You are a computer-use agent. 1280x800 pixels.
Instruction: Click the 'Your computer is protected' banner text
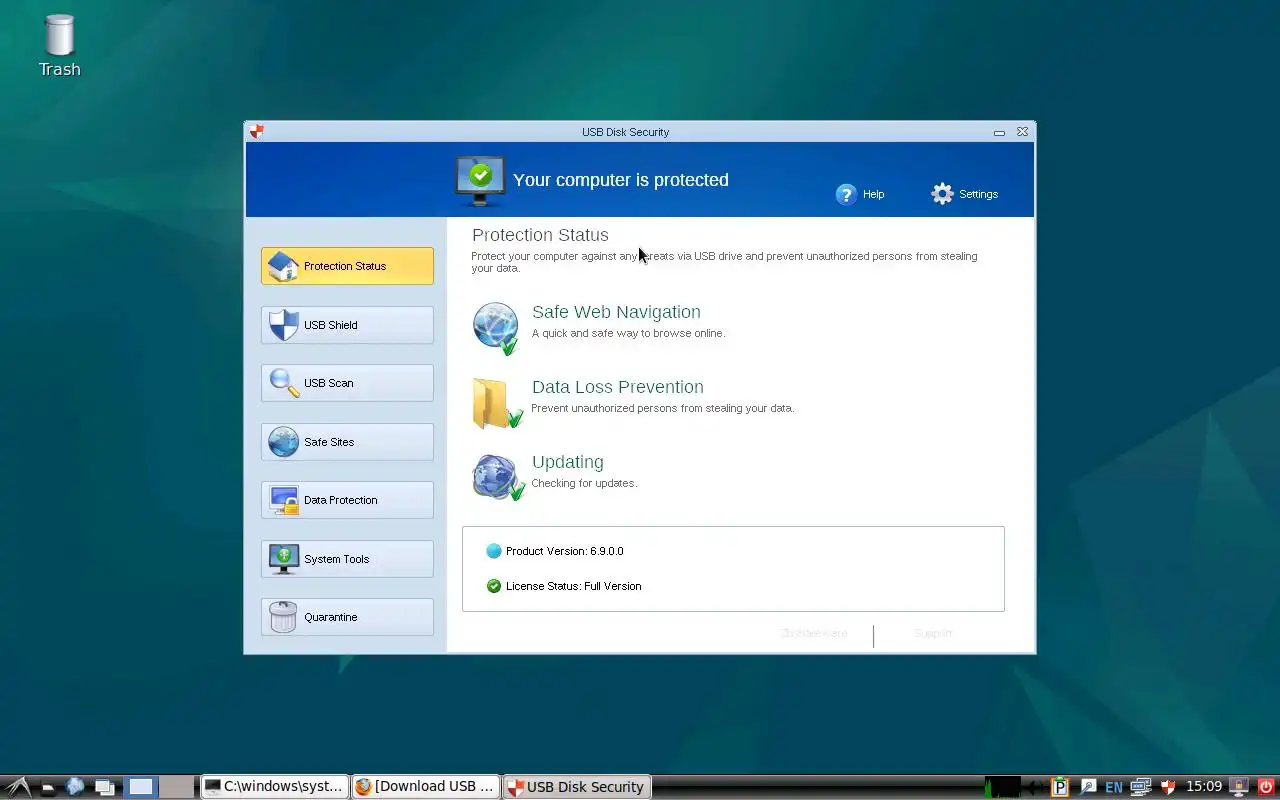pyautogui.click(x=621, y=180)
